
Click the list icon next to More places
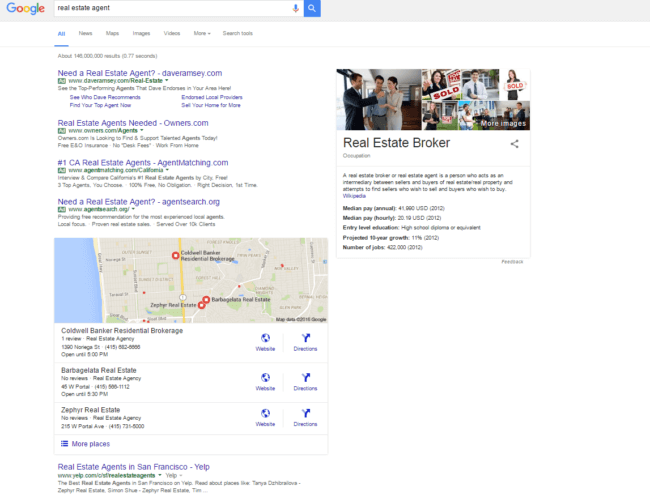(x=65, y=444)
